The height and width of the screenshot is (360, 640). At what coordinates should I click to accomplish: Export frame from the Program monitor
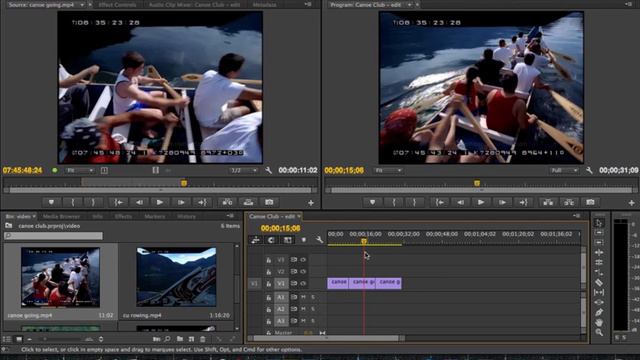[x=590, y=202]
